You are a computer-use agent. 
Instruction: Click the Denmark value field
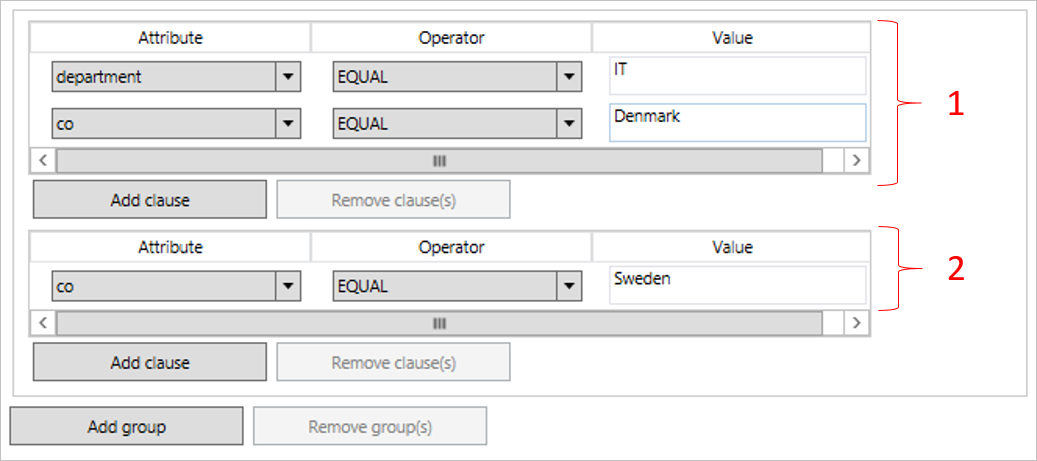click(x=736, y=123)
